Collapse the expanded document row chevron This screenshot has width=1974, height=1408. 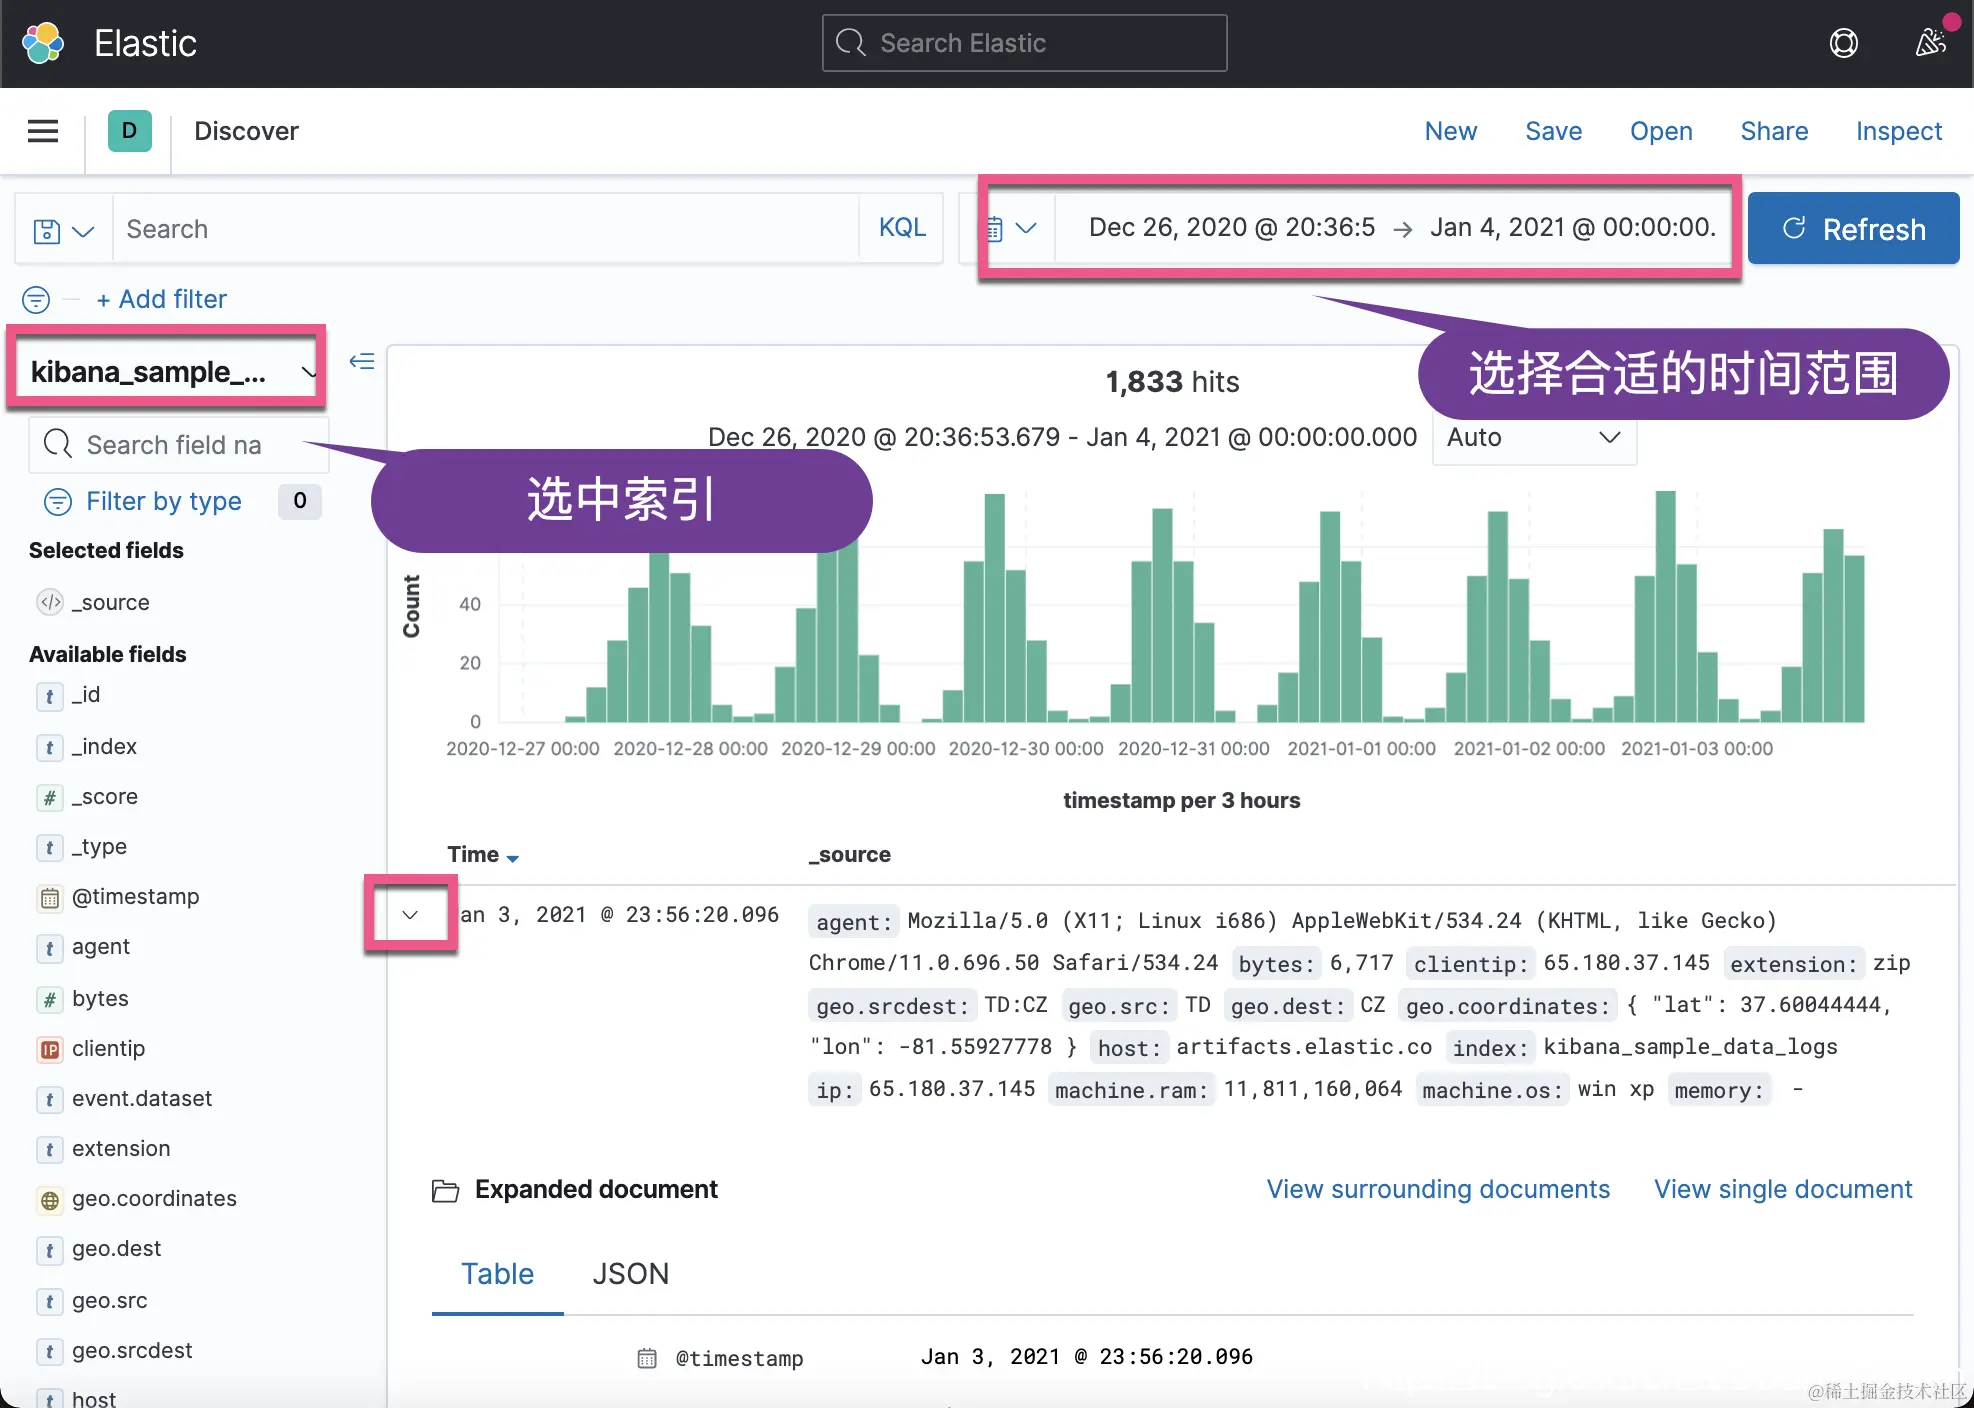[410, 915]
